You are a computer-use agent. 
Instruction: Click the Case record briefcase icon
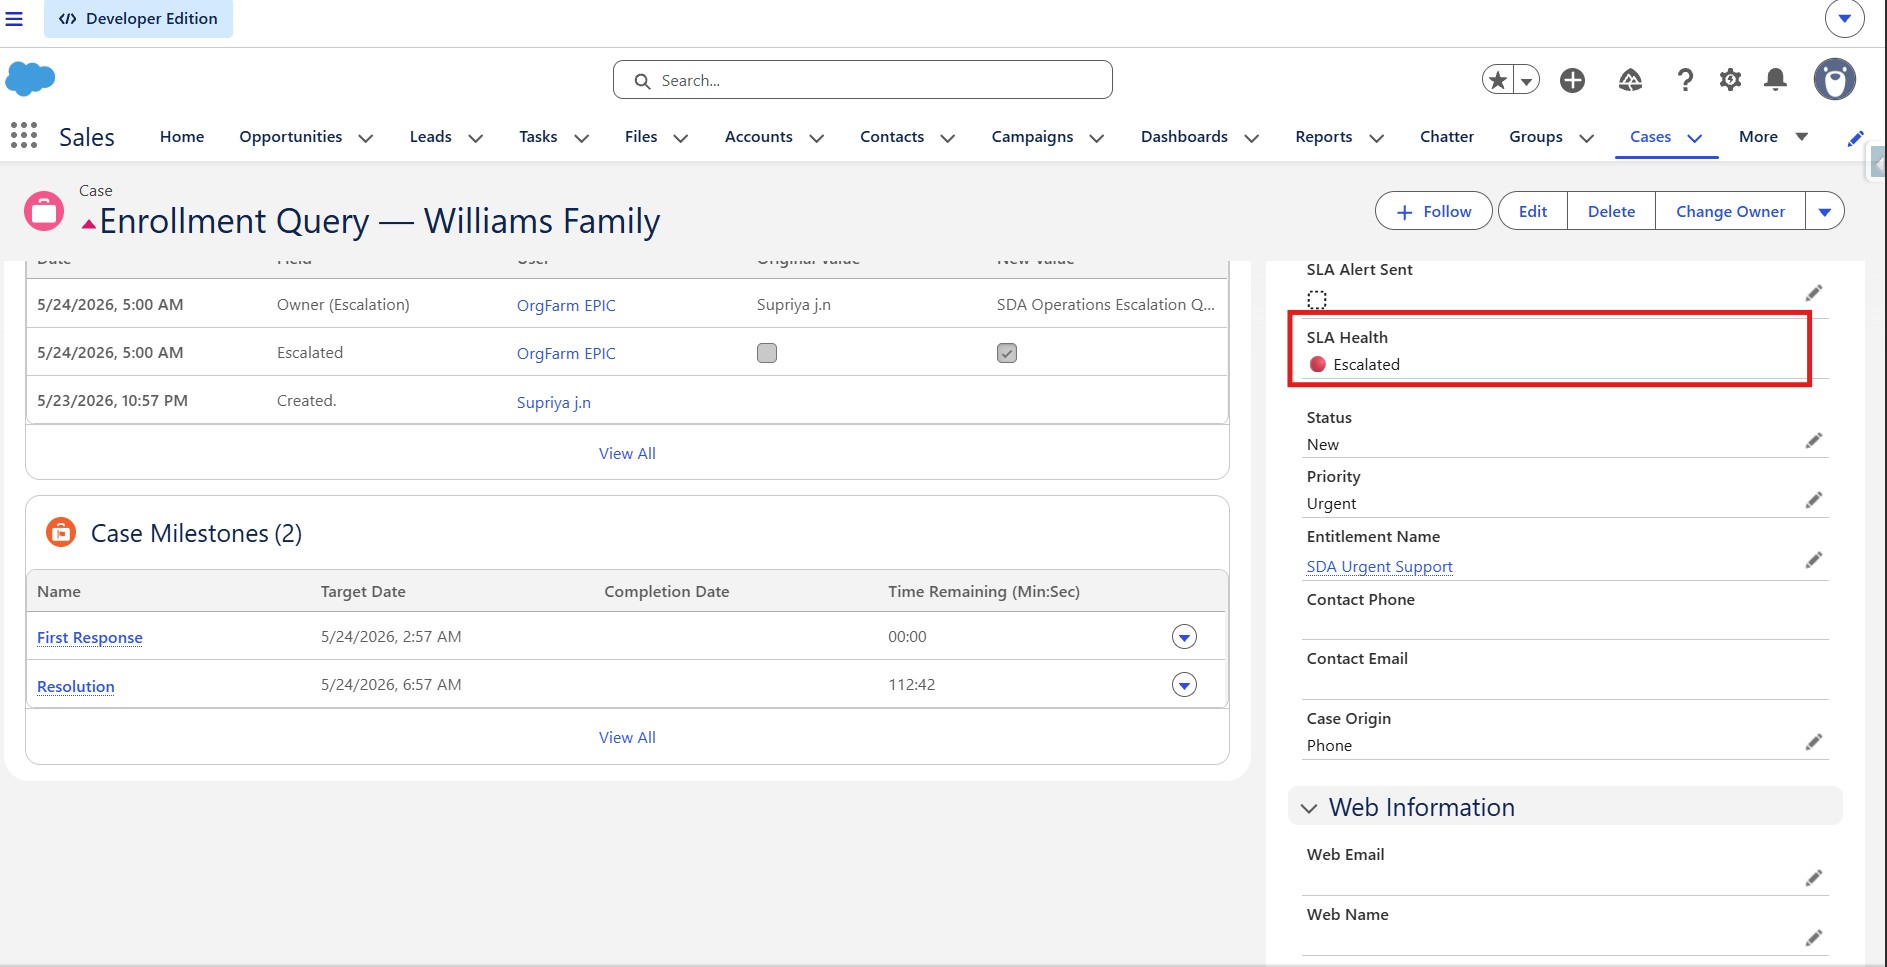(x=44, y=211)
